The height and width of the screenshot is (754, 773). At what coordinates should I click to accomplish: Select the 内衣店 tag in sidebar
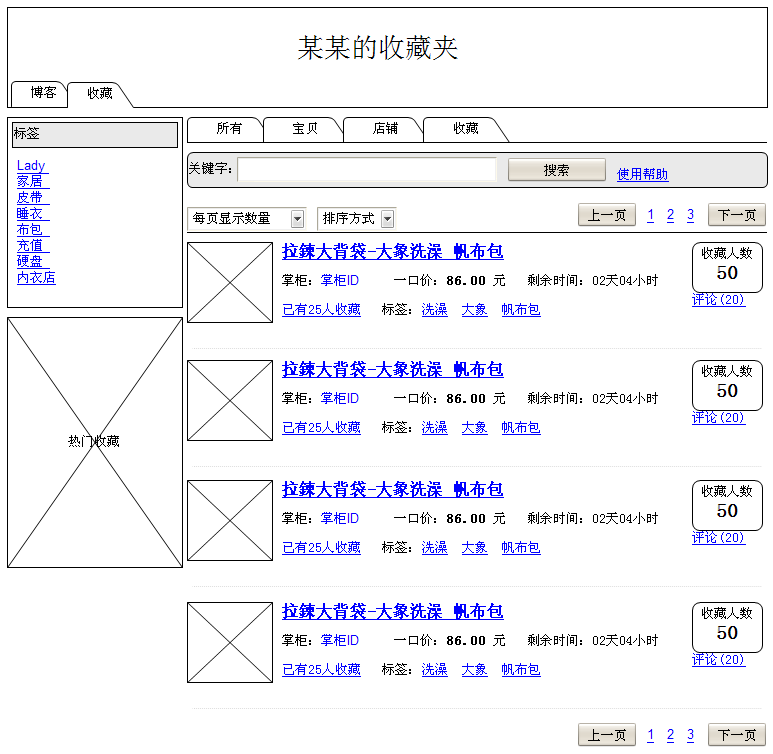[x=36, y=278]
